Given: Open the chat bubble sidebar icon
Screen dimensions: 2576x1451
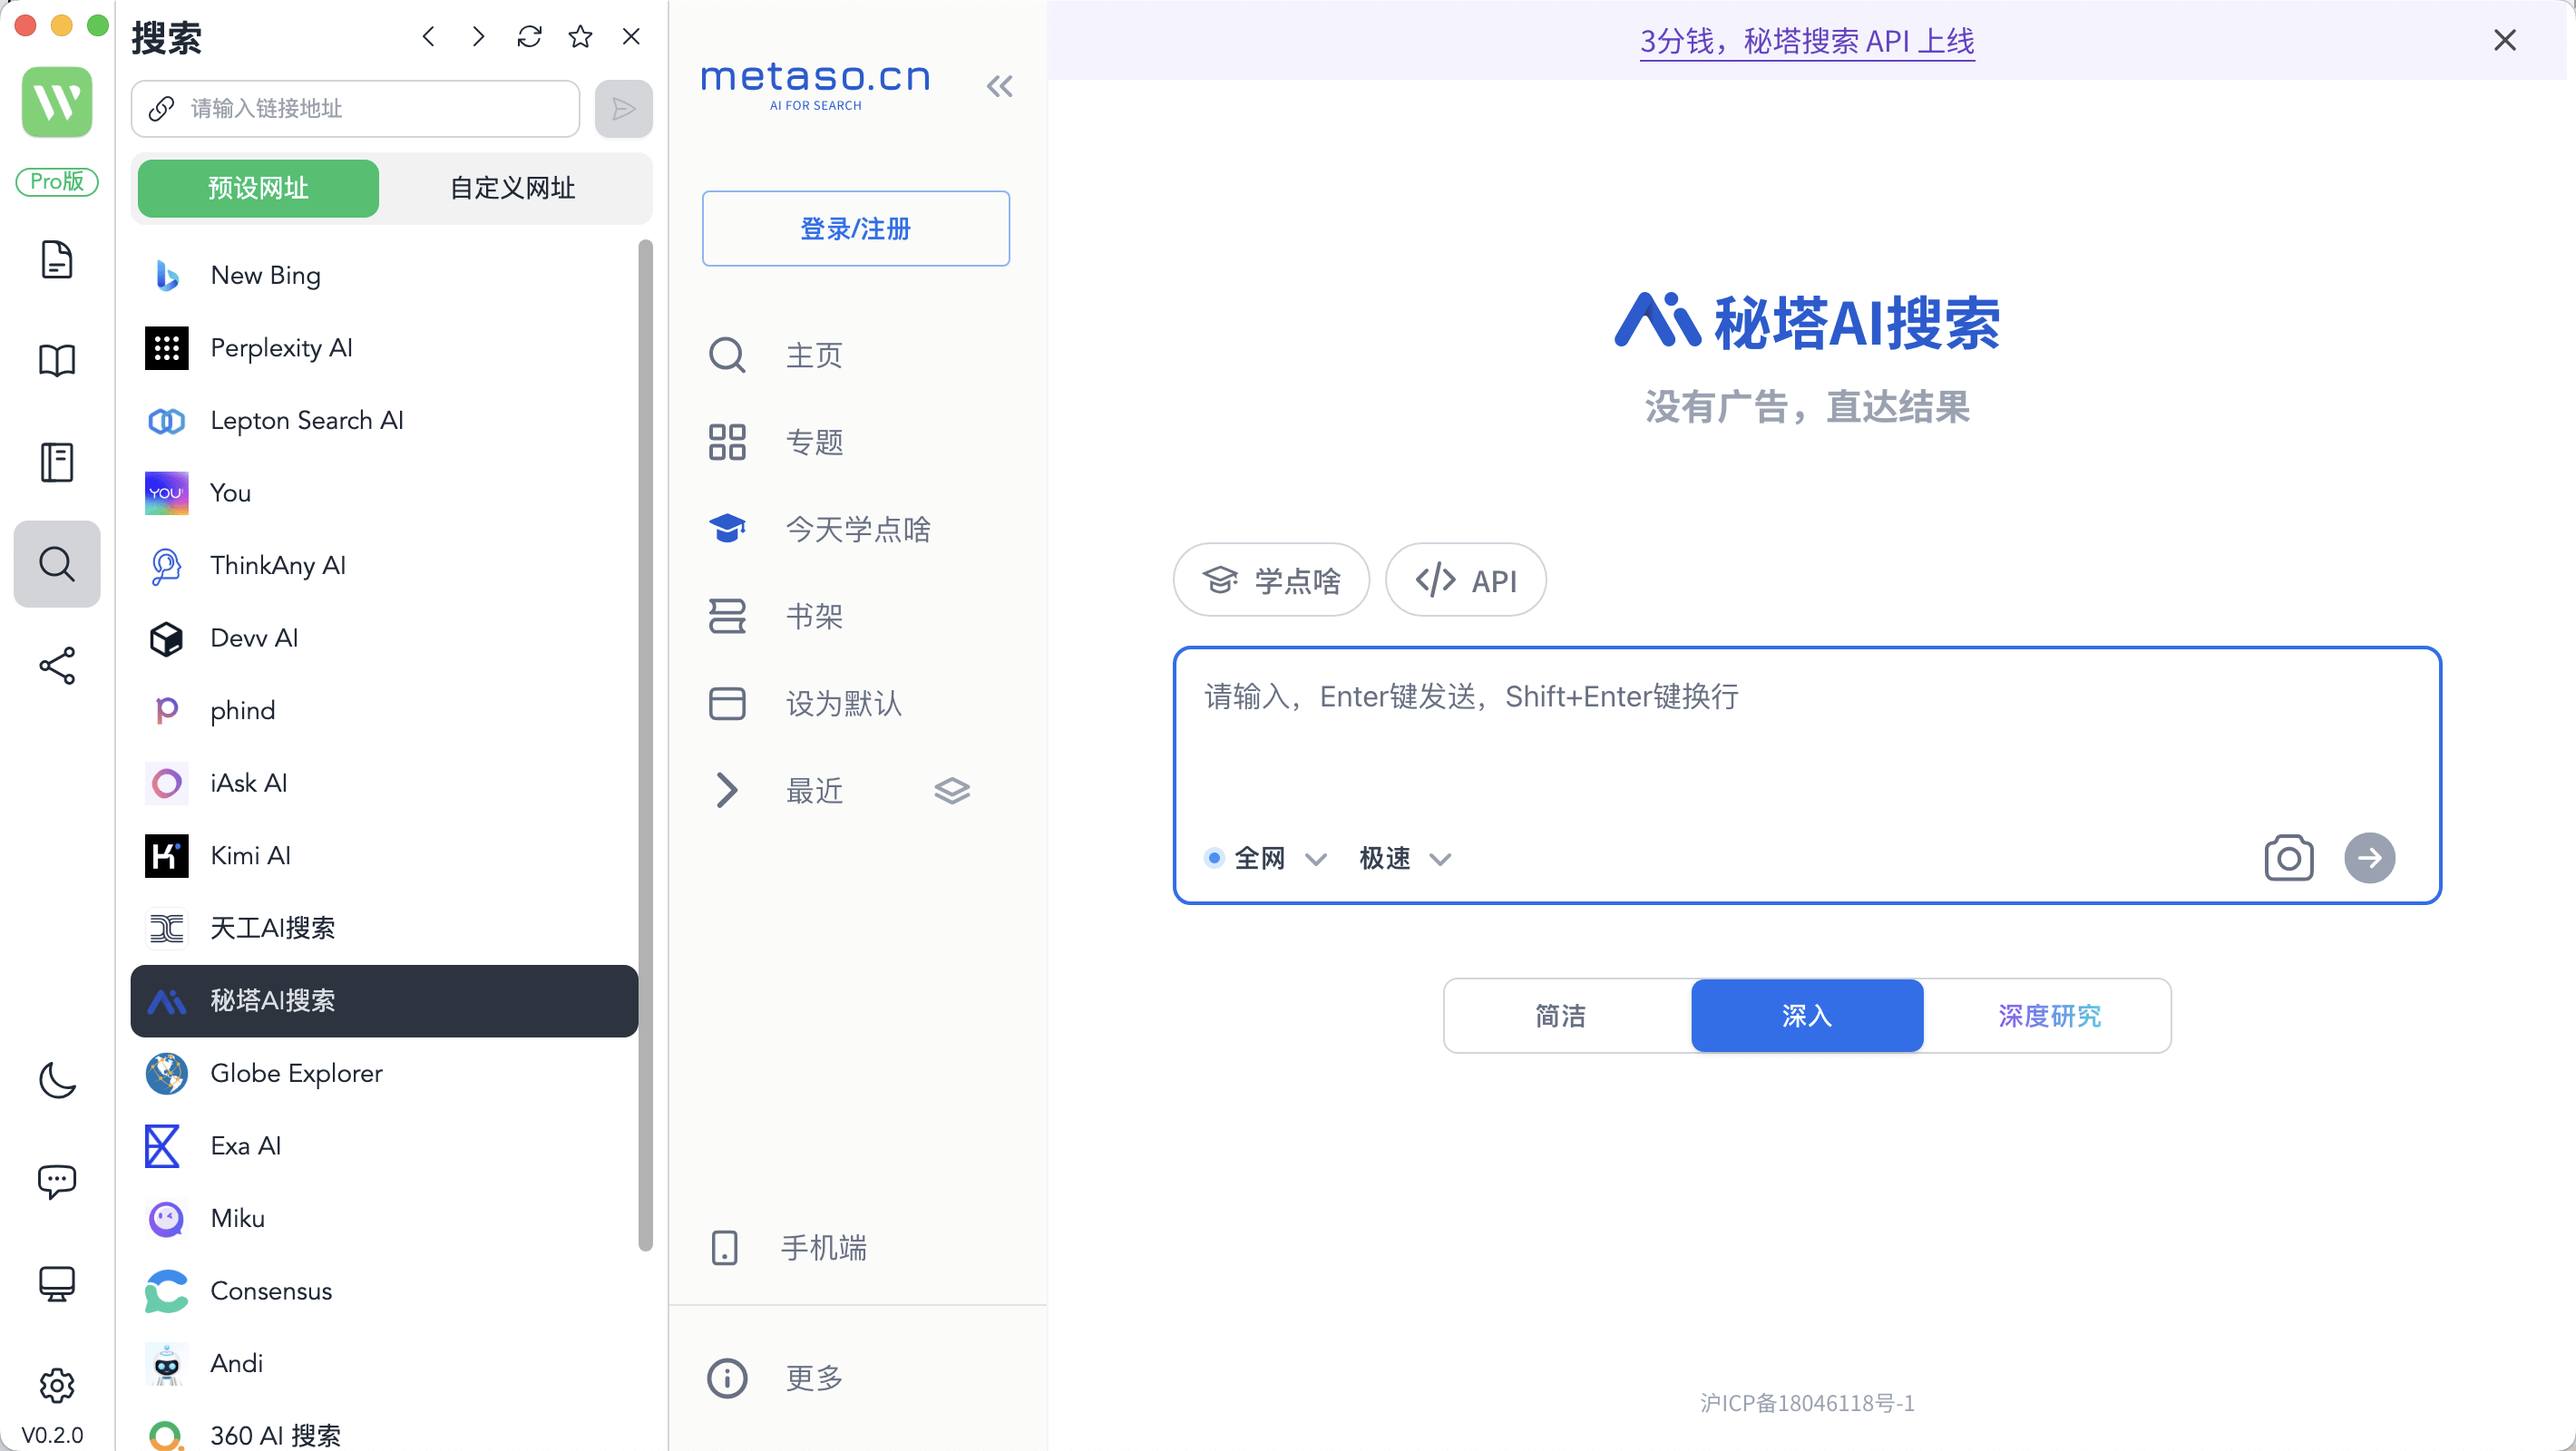Looking at the screenshot, I should pos(57,1182).
